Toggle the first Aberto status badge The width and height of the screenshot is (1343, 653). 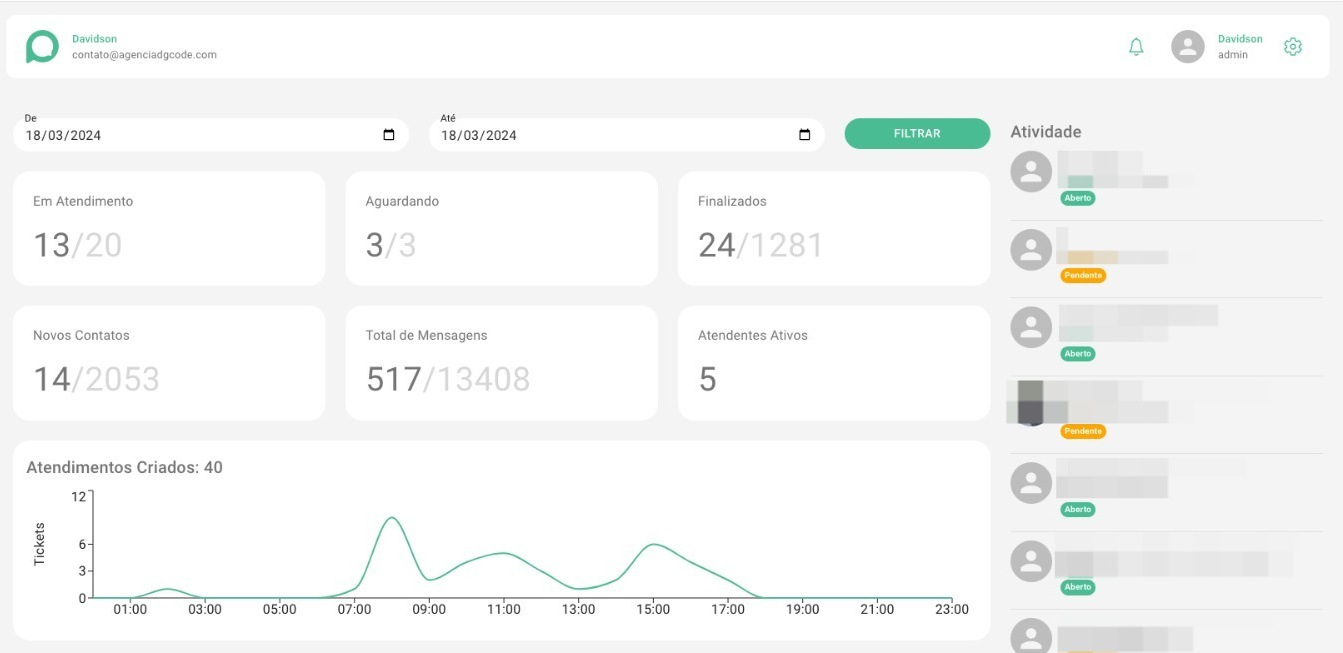coord(1080,198)
